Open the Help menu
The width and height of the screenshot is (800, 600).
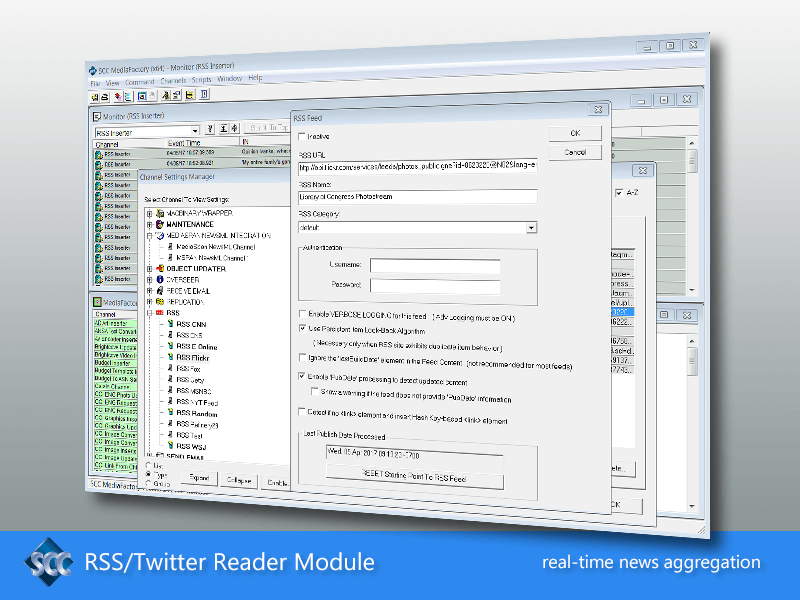[x=255, y=78]
